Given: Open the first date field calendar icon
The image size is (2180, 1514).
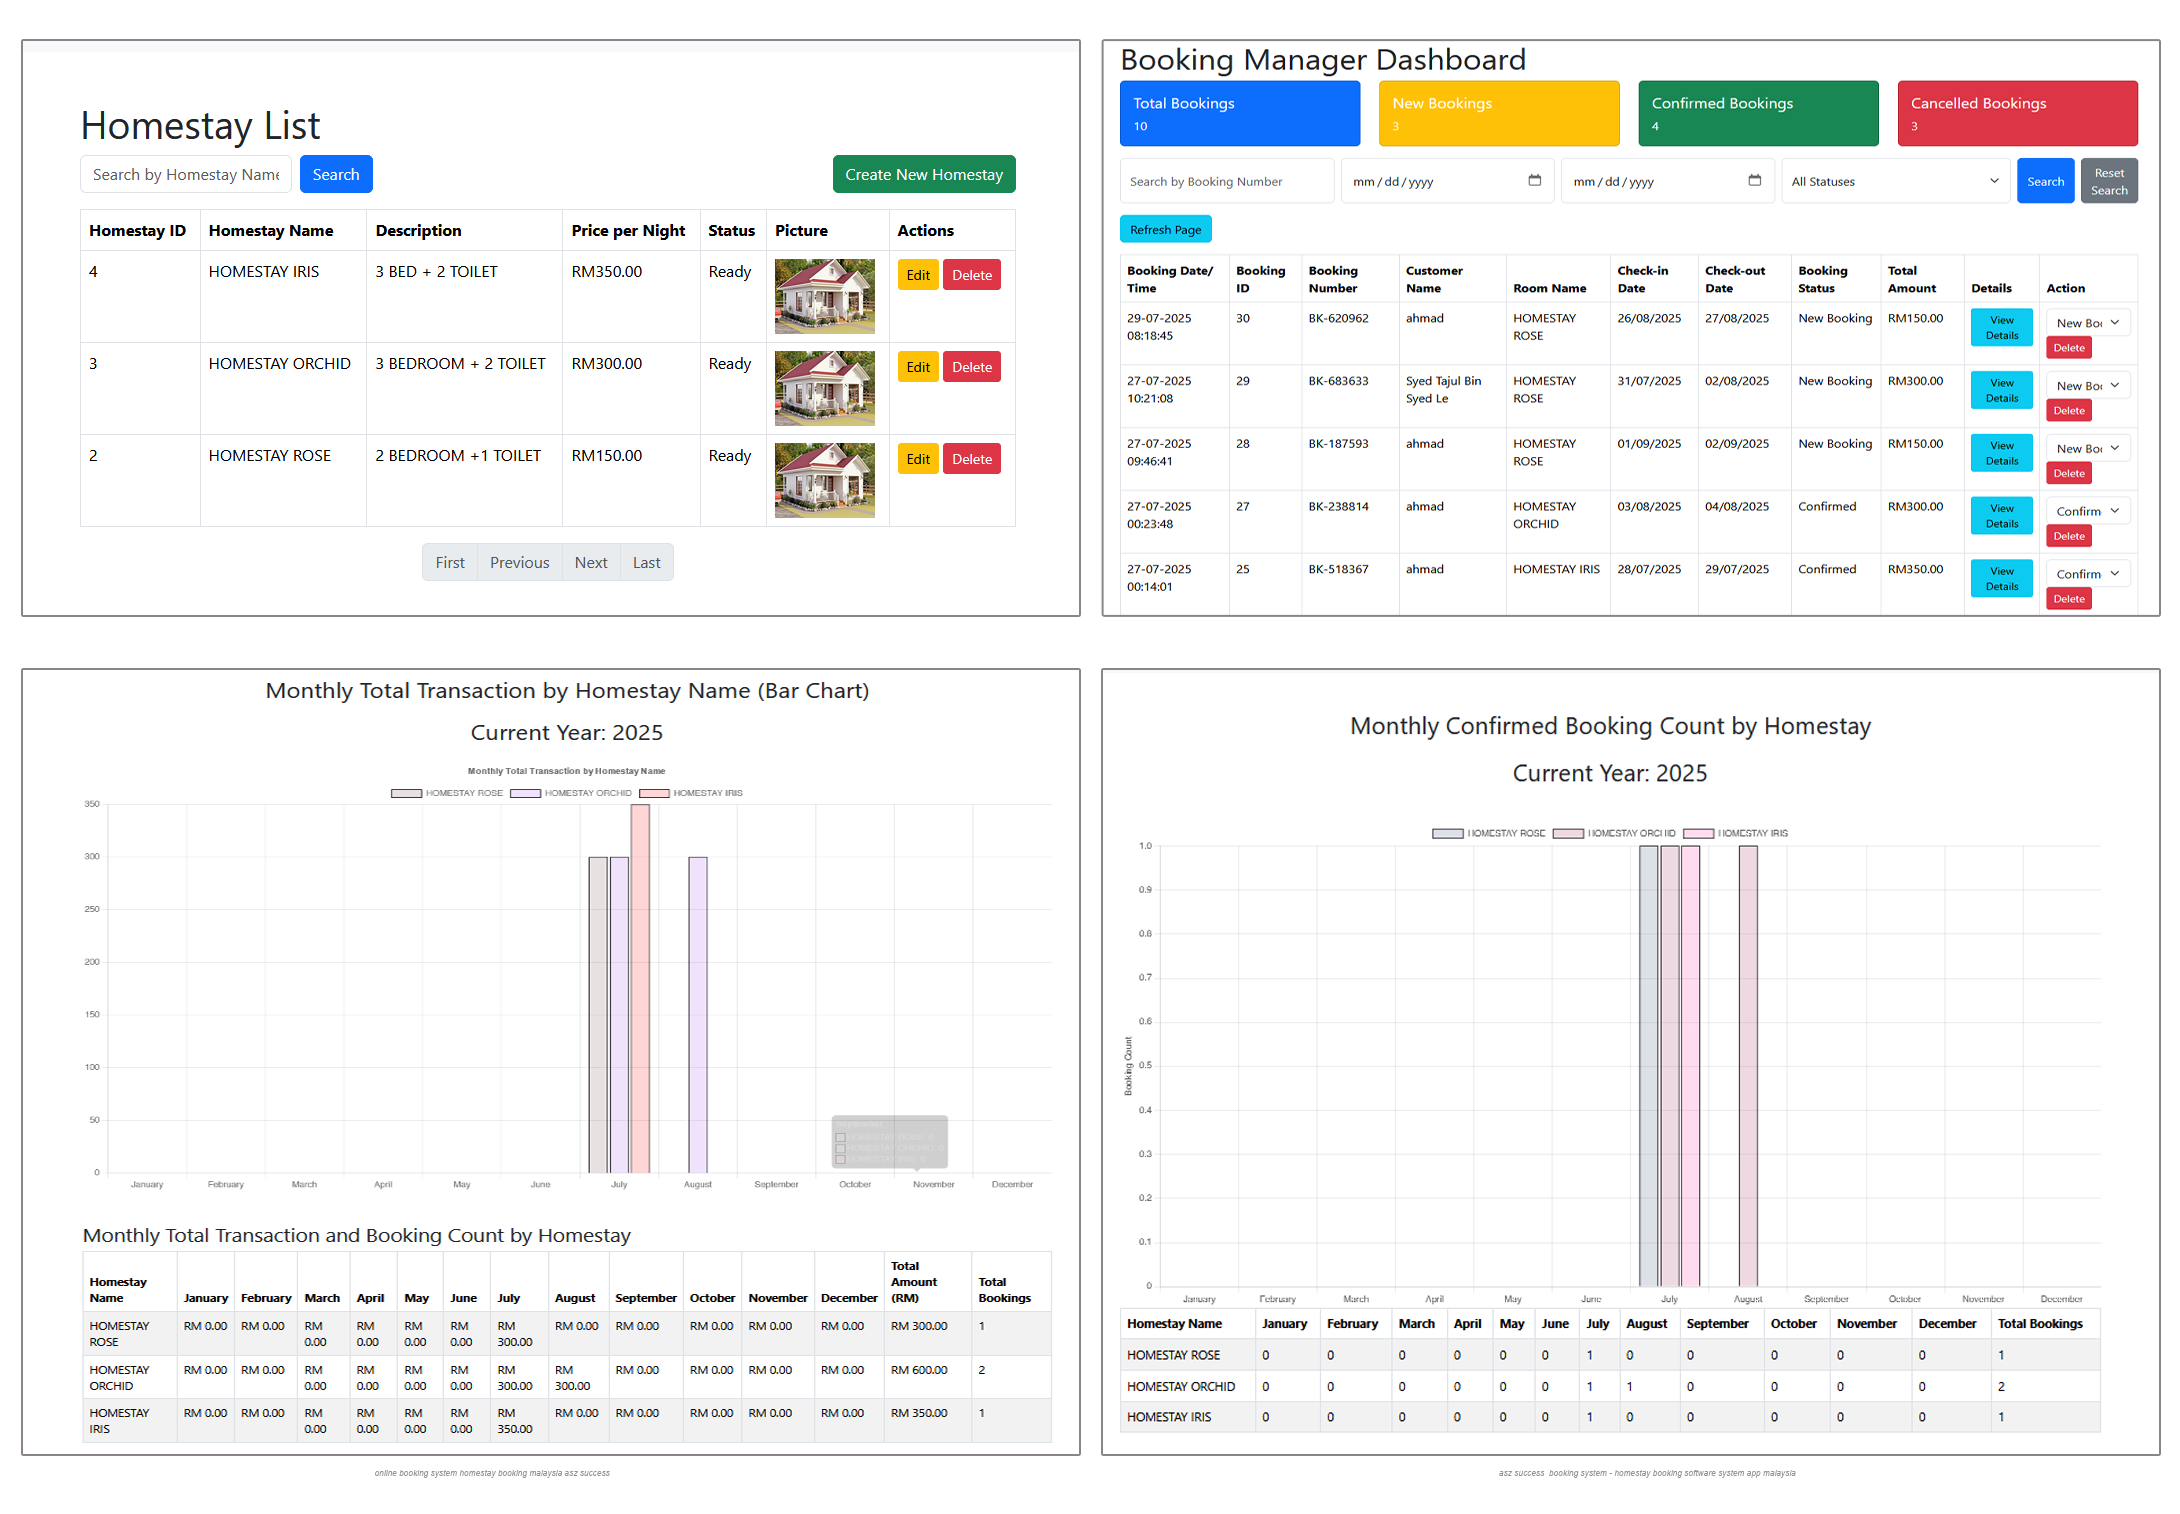Looking at the screenshot, I should point(1534,181).
